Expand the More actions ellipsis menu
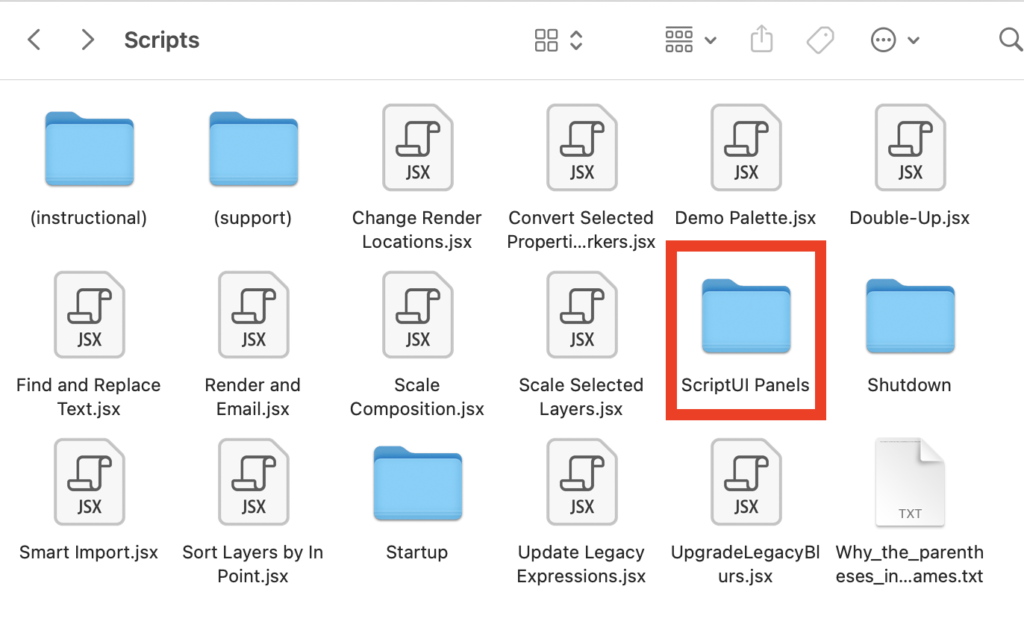 (895, 40)
